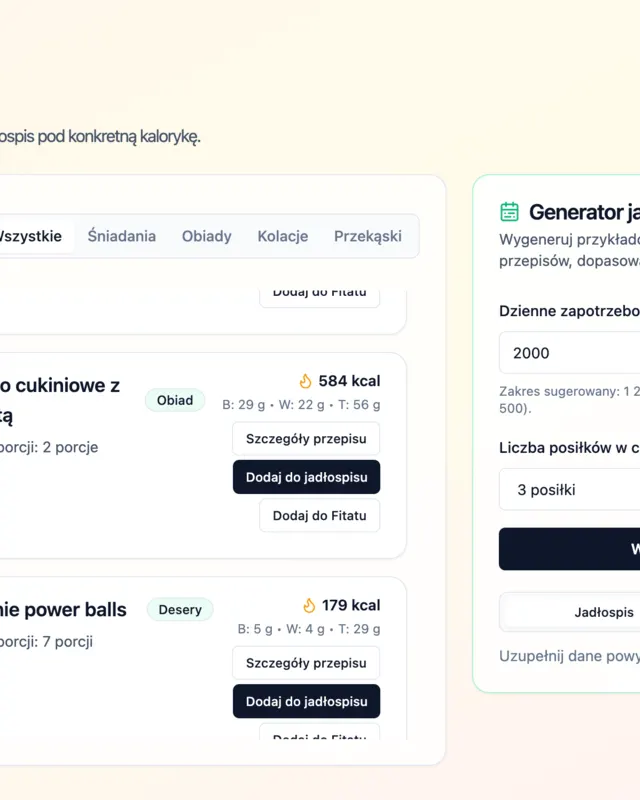640x800 pixels.
Task: Select the Wszystkie filter tab
Action: [x=32, y=236]
